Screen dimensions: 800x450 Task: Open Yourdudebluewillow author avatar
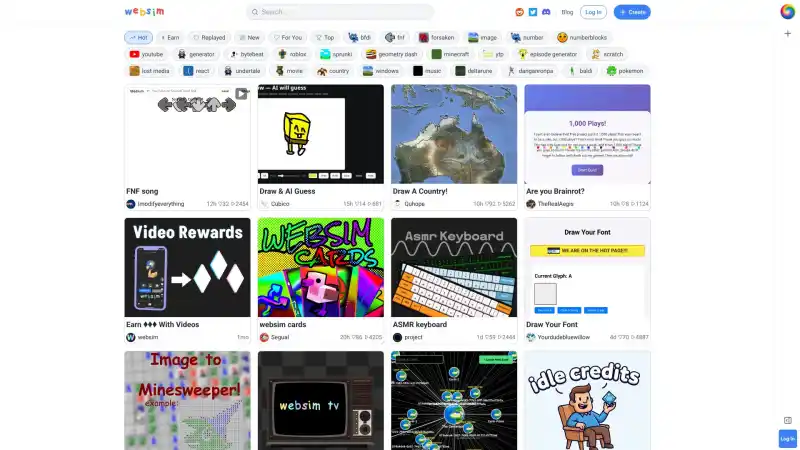pos(531,337)
